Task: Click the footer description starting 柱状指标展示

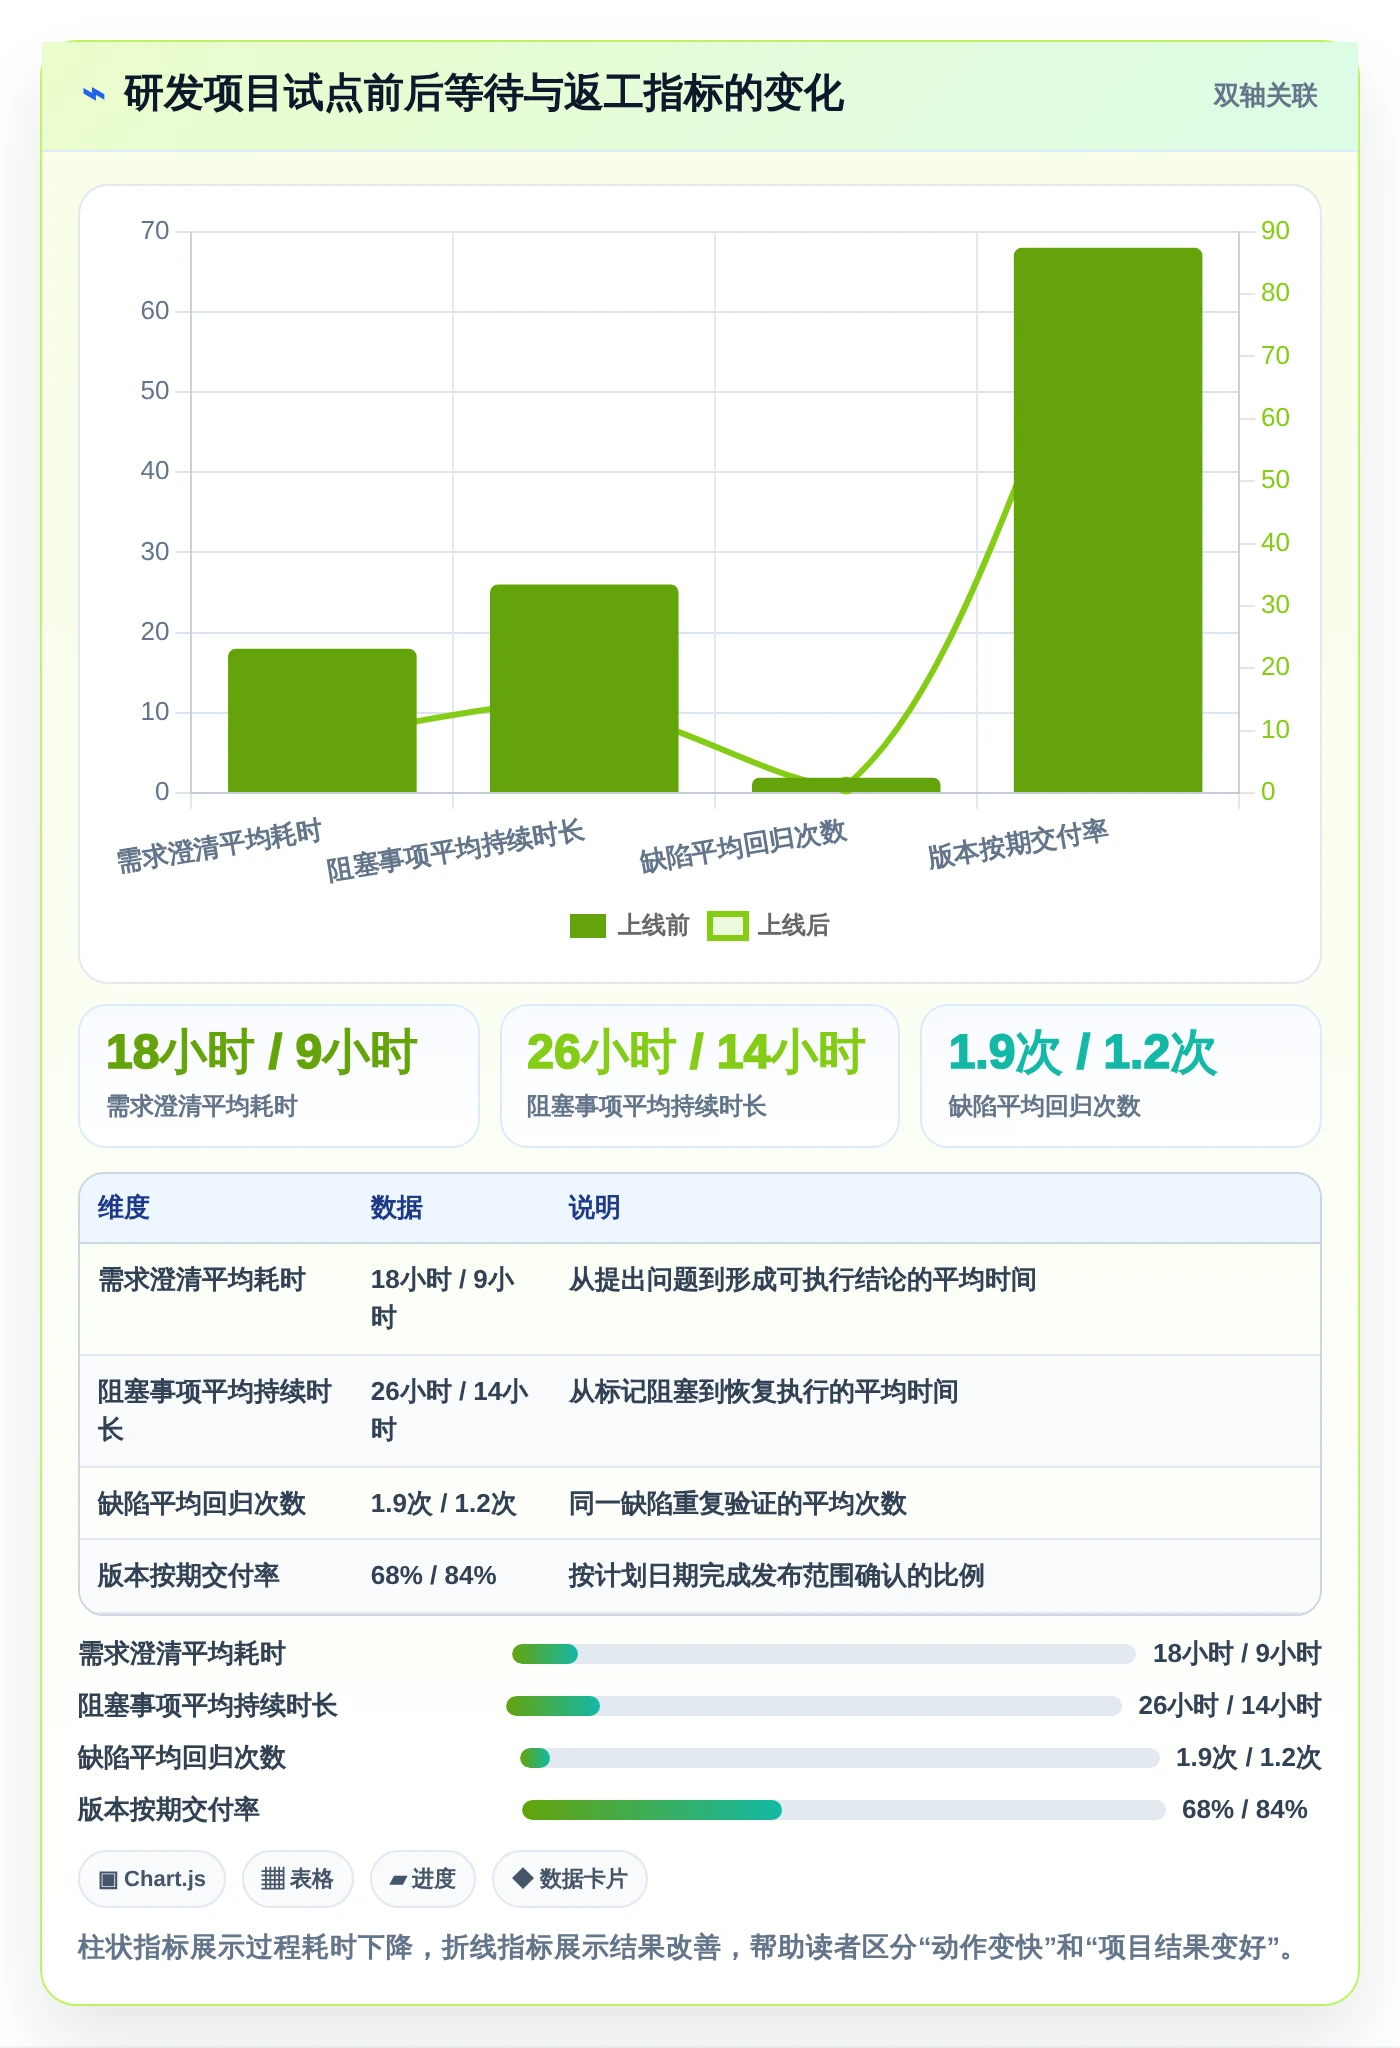Action: (x=689, y=1947)
